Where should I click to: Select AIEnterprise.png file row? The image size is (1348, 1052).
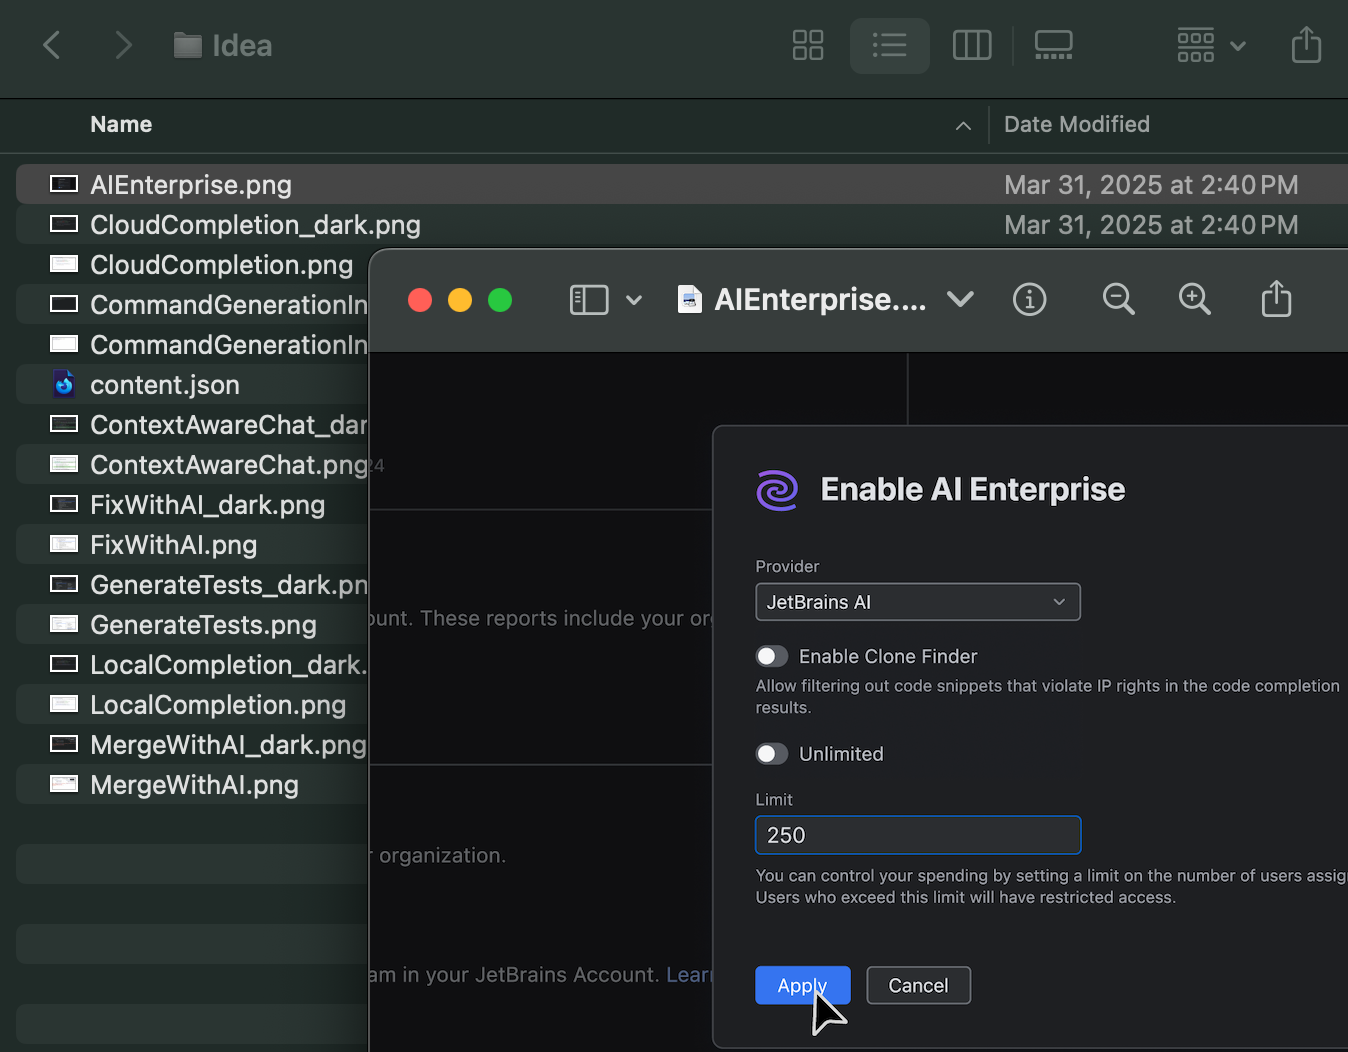point(682,185)
